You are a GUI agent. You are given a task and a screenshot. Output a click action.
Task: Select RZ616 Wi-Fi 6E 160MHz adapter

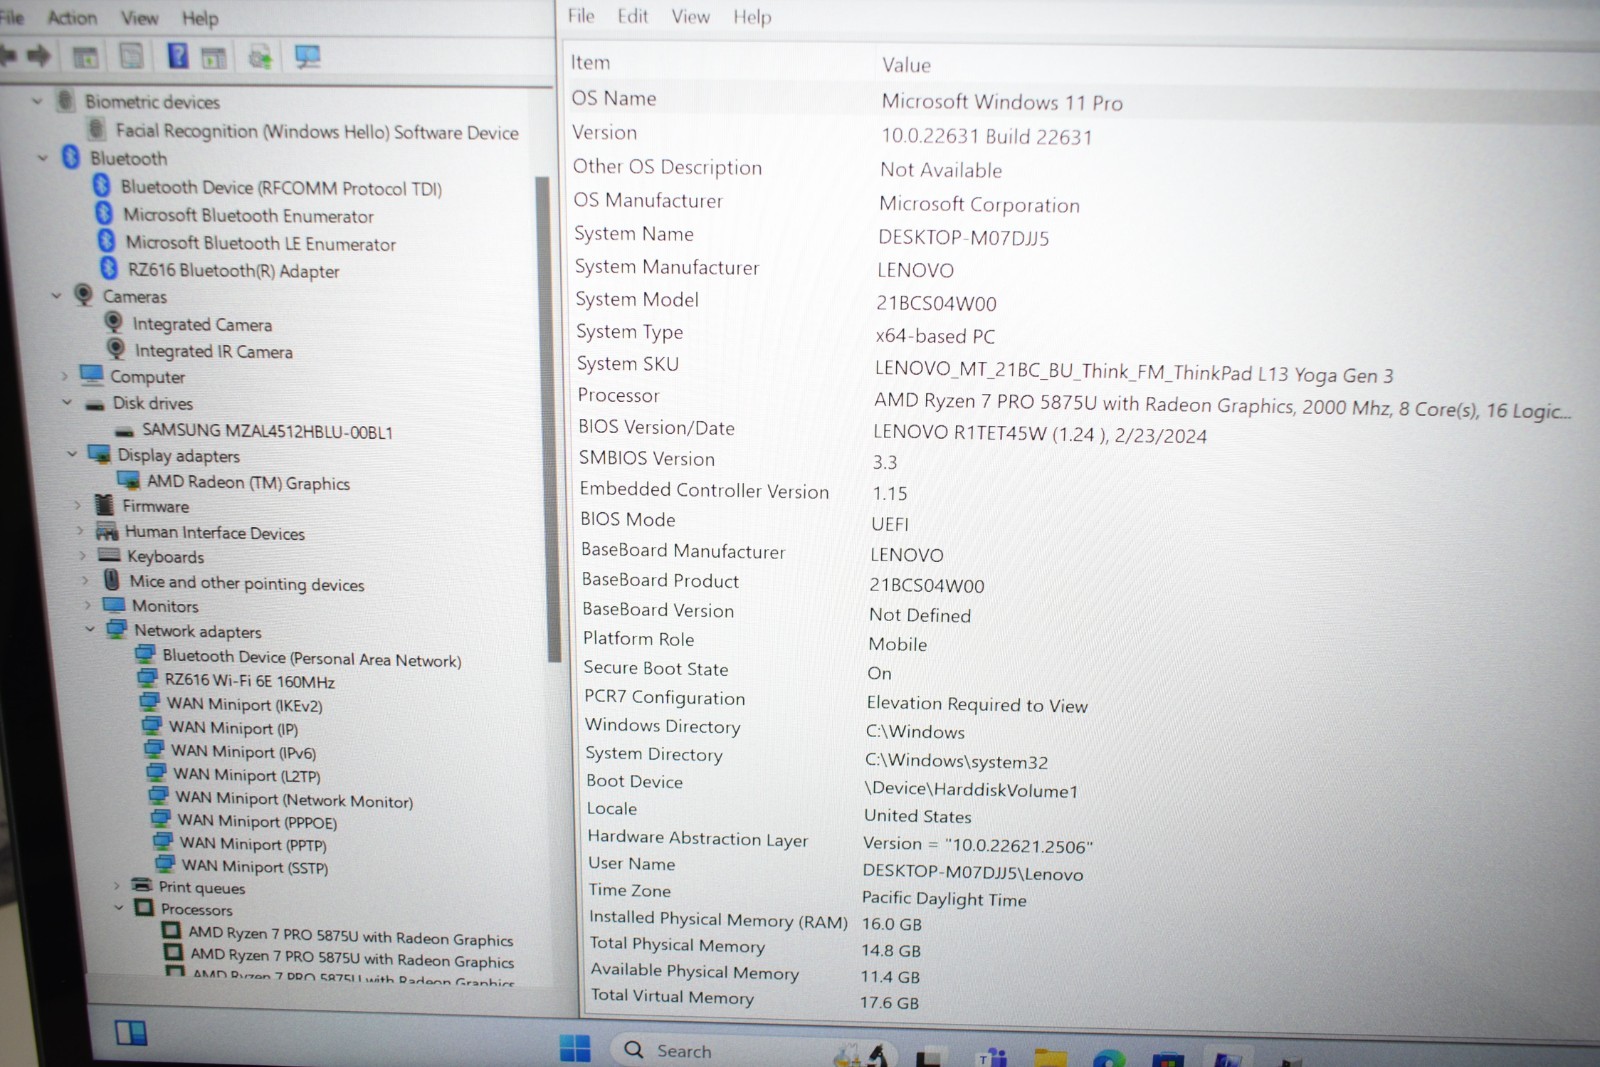tap(249, 681)
